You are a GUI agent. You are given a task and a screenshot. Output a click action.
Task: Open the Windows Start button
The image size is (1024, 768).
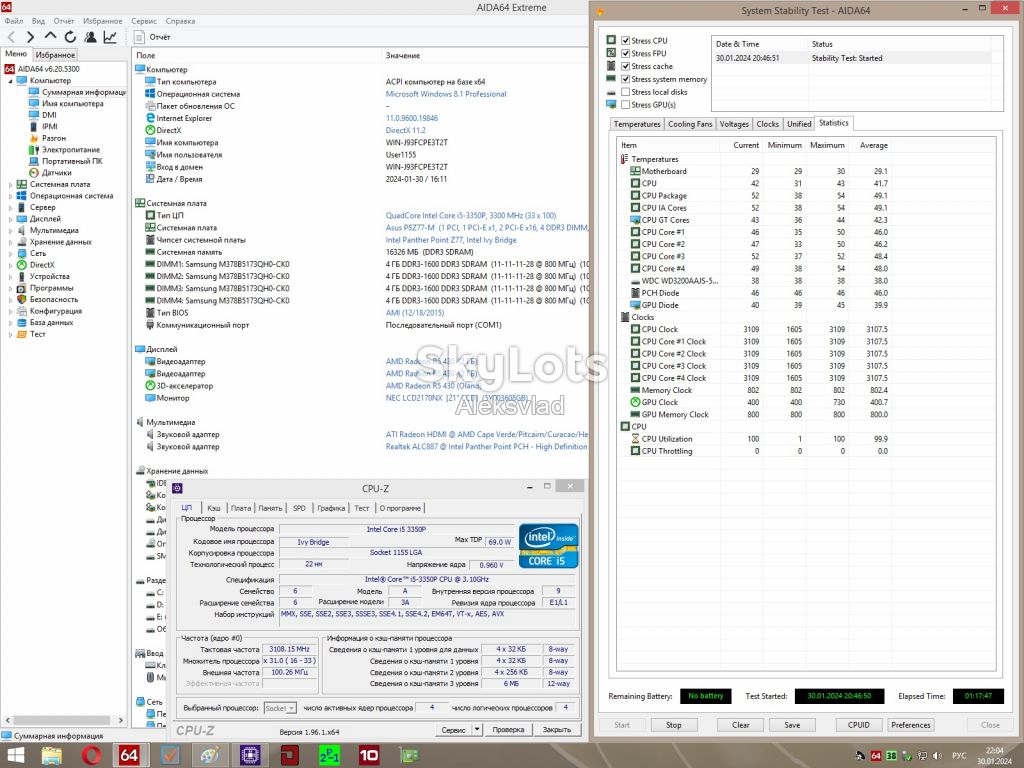(14, 756)
